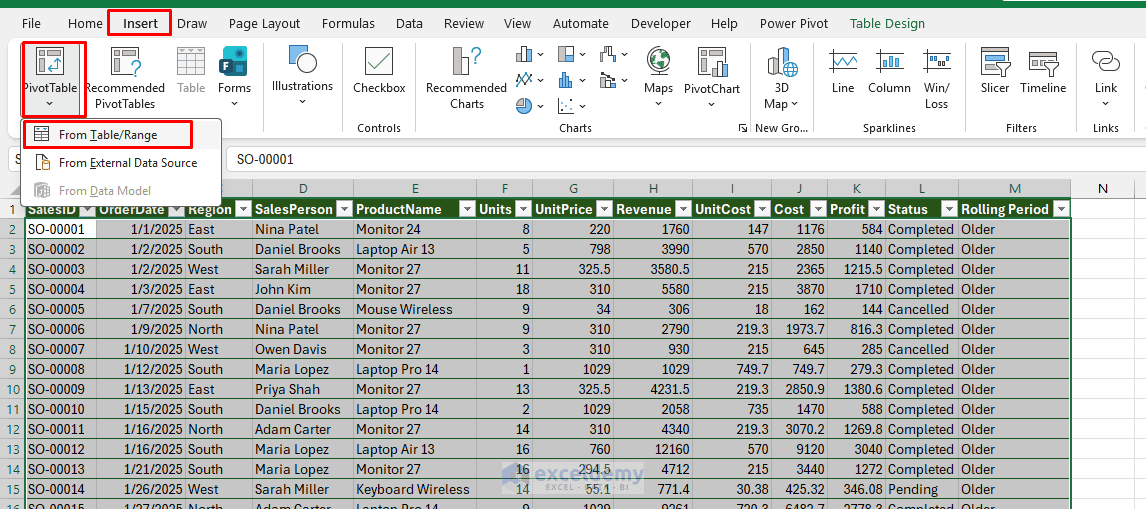
Task: Switch to the Review tab
Action: (x=464, y=23)
